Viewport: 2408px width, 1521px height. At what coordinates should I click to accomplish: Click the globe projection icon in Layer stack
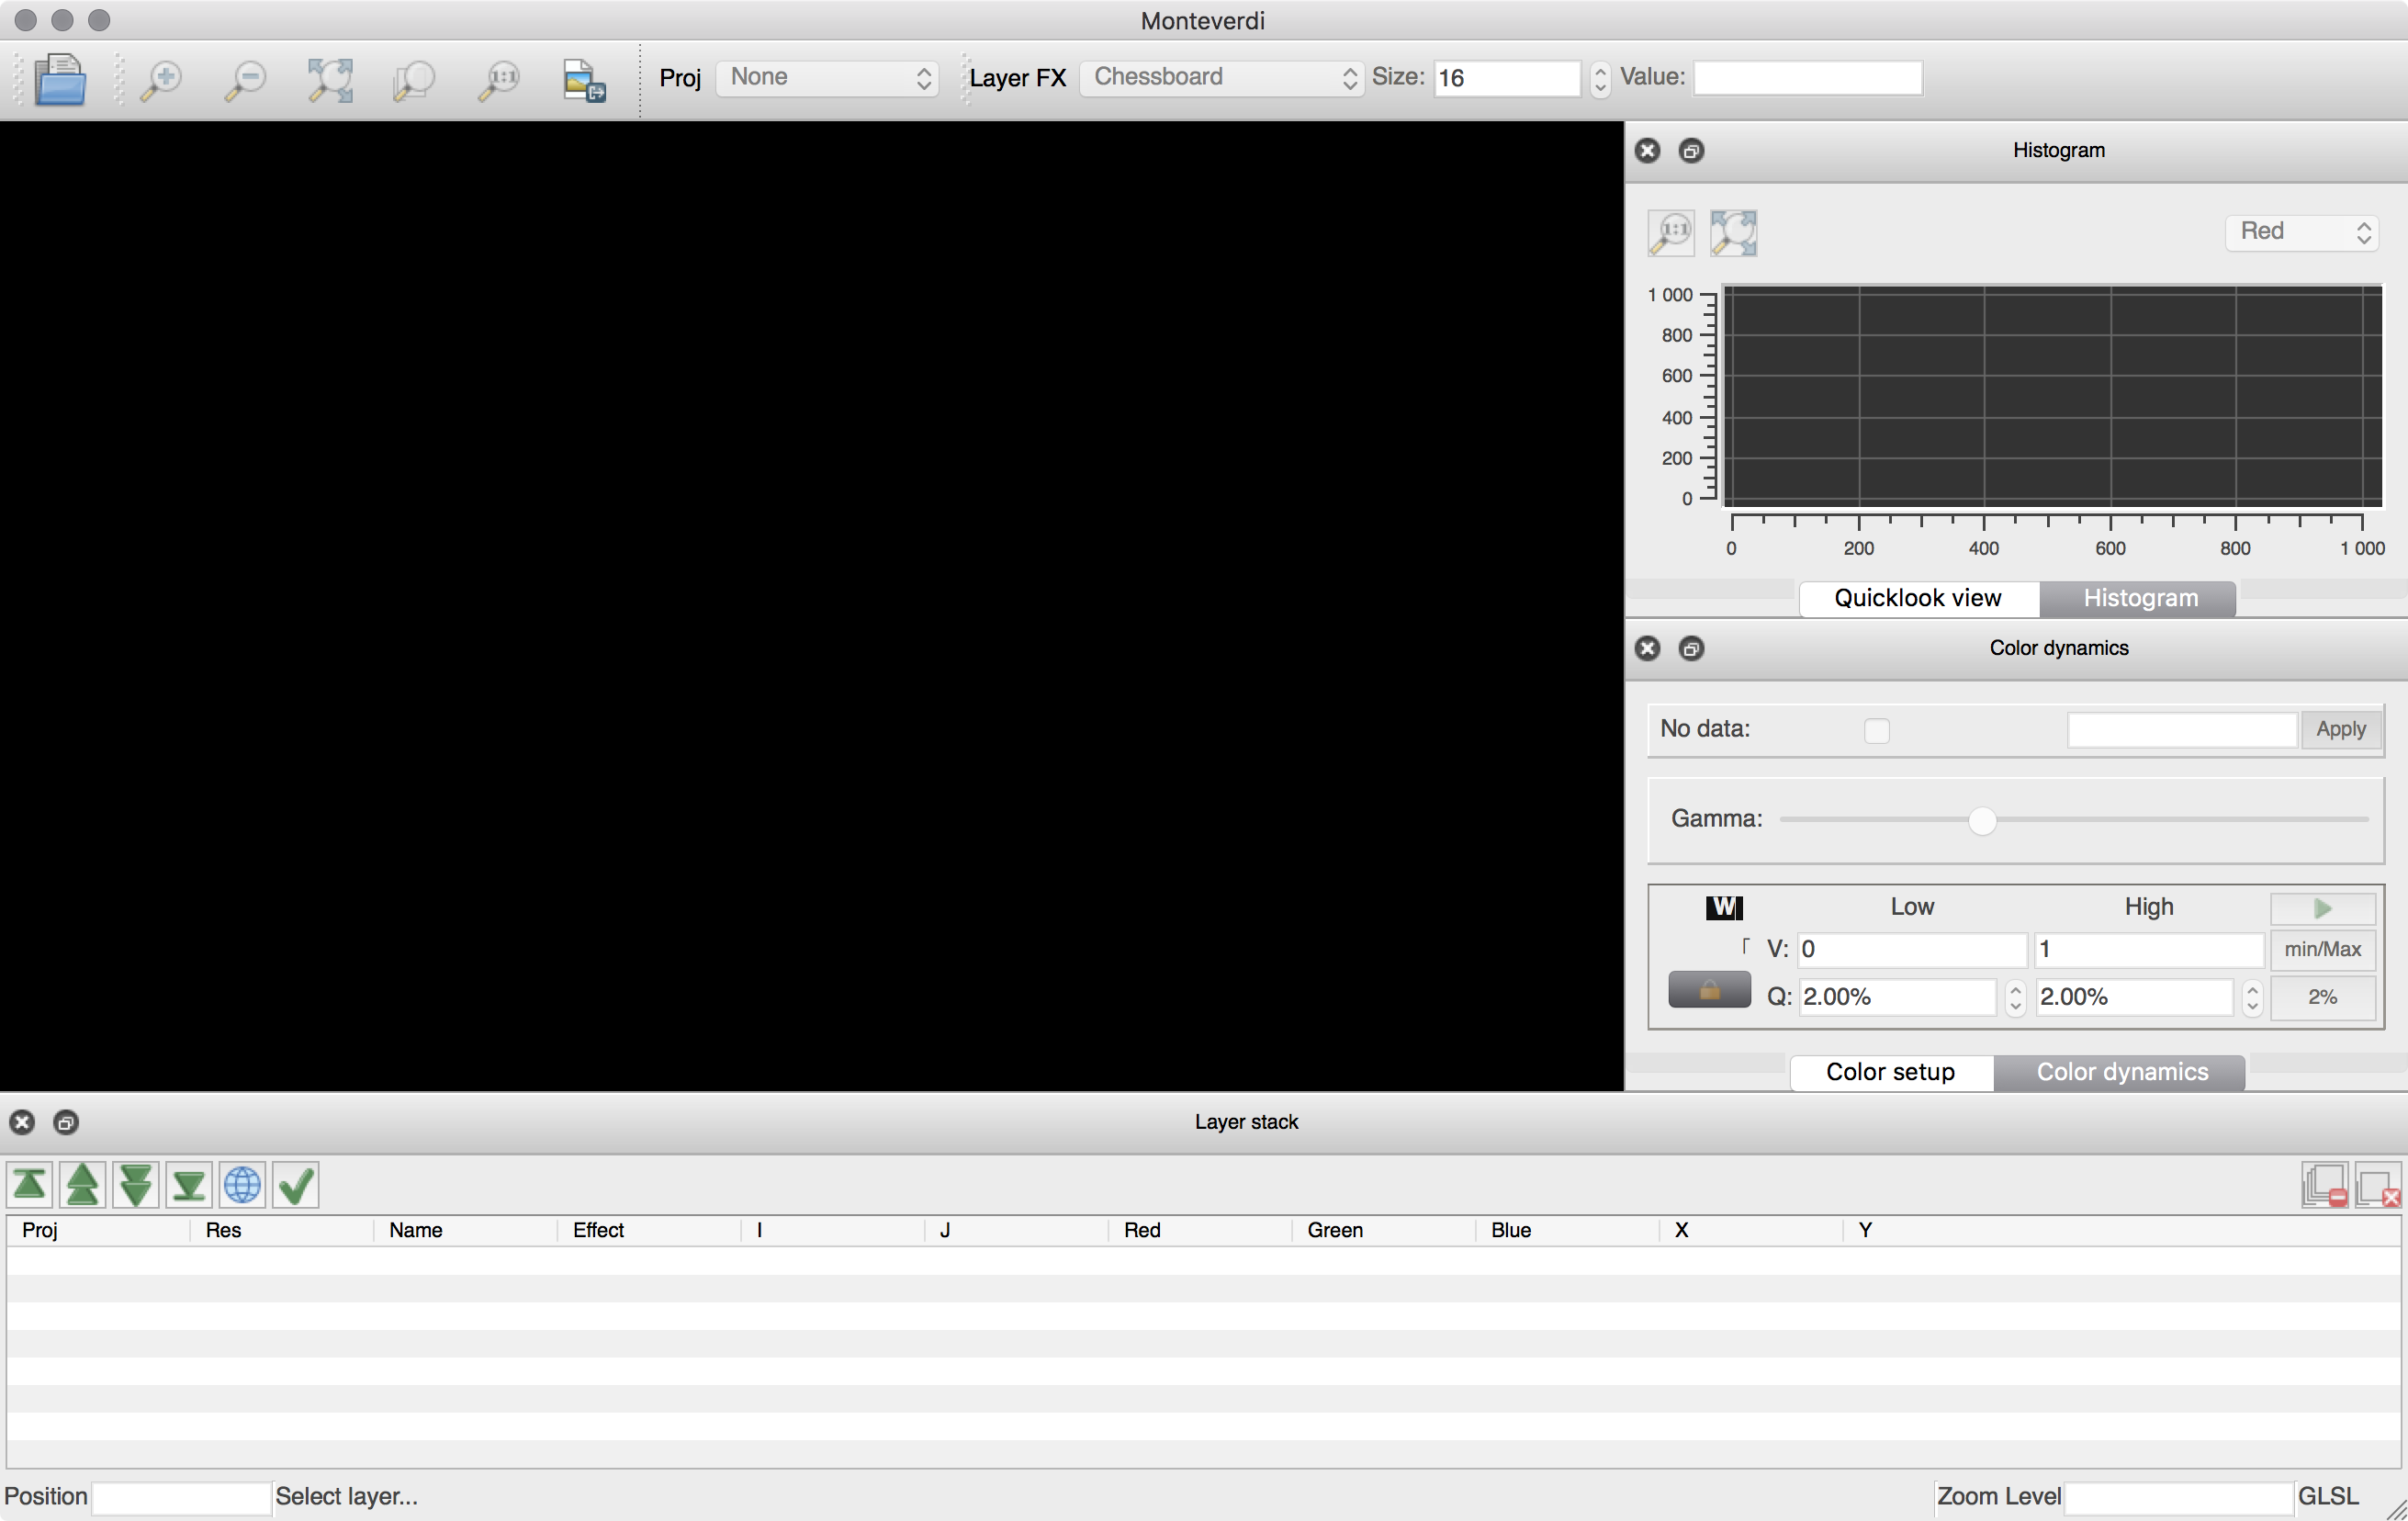[243, 1185]
